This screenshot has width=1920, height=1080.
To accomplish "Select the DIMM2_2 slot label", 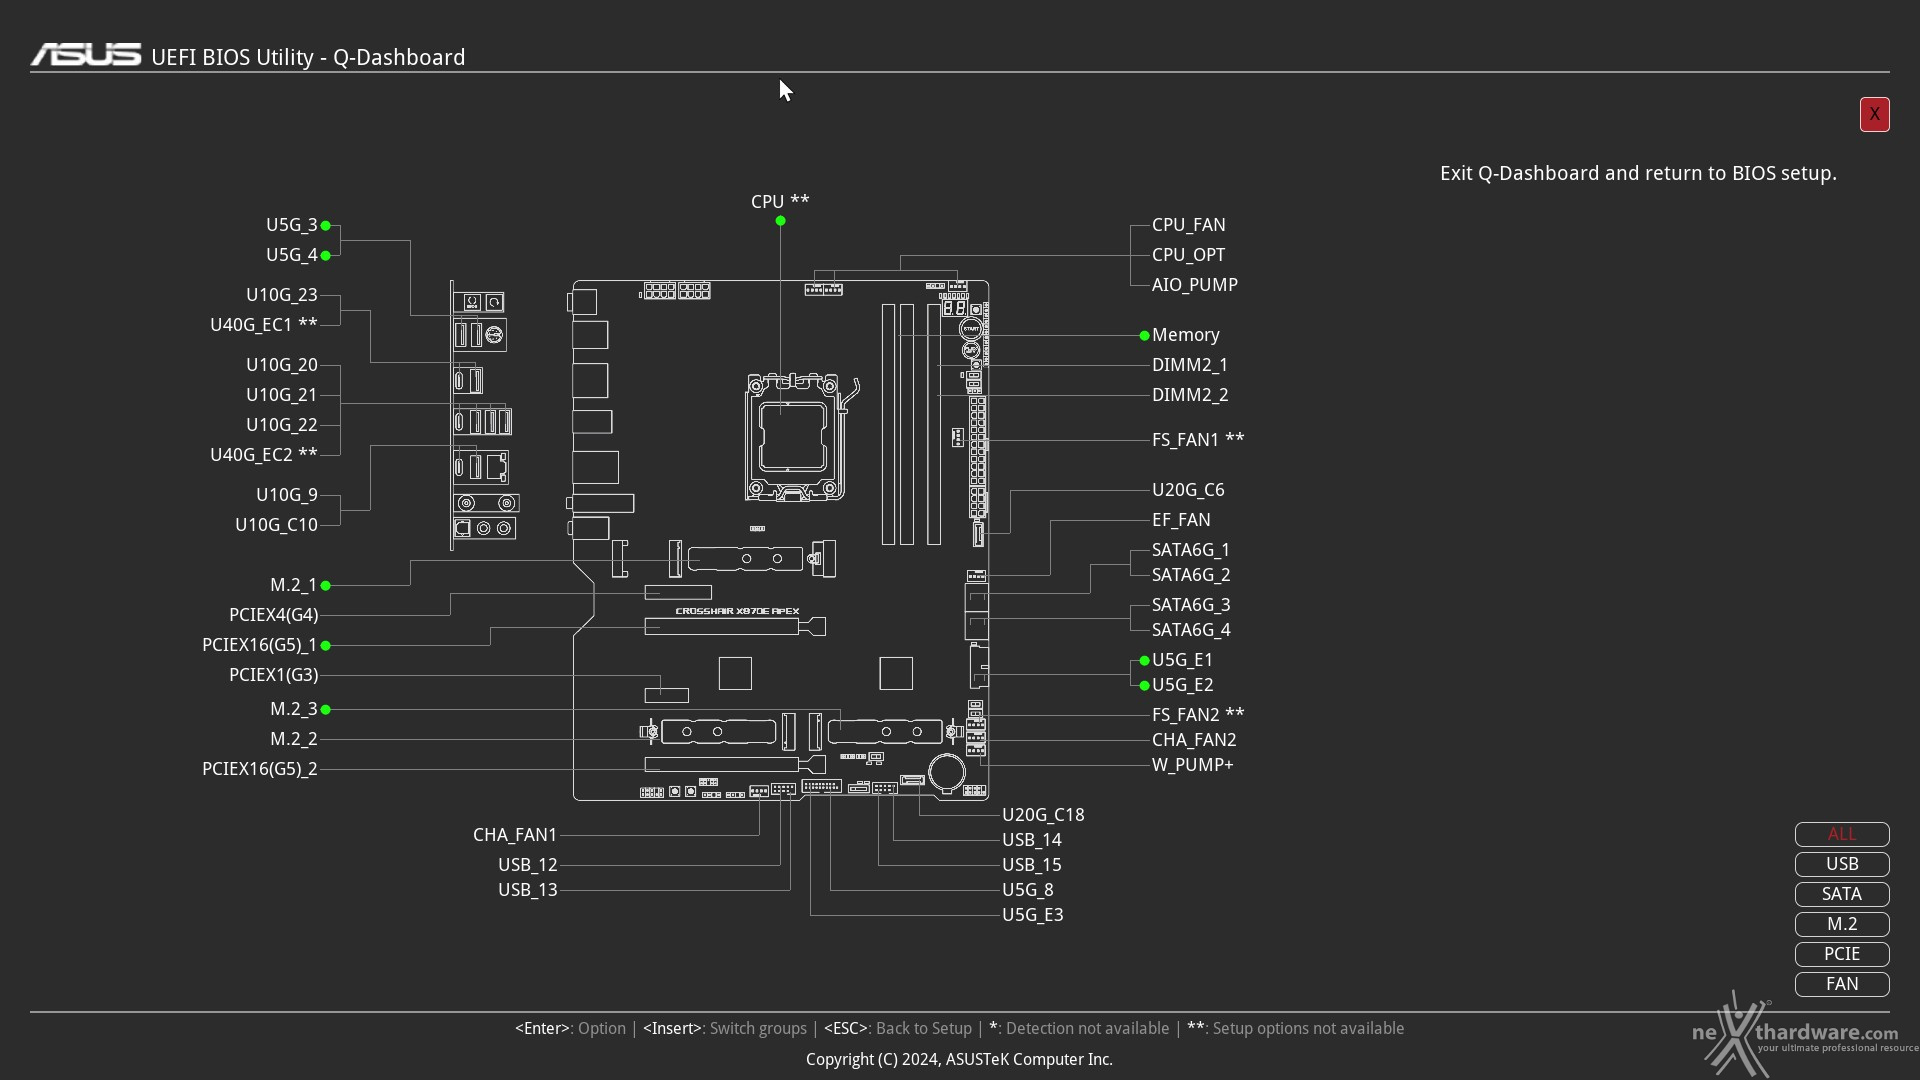I will (x=1189, y=395).
